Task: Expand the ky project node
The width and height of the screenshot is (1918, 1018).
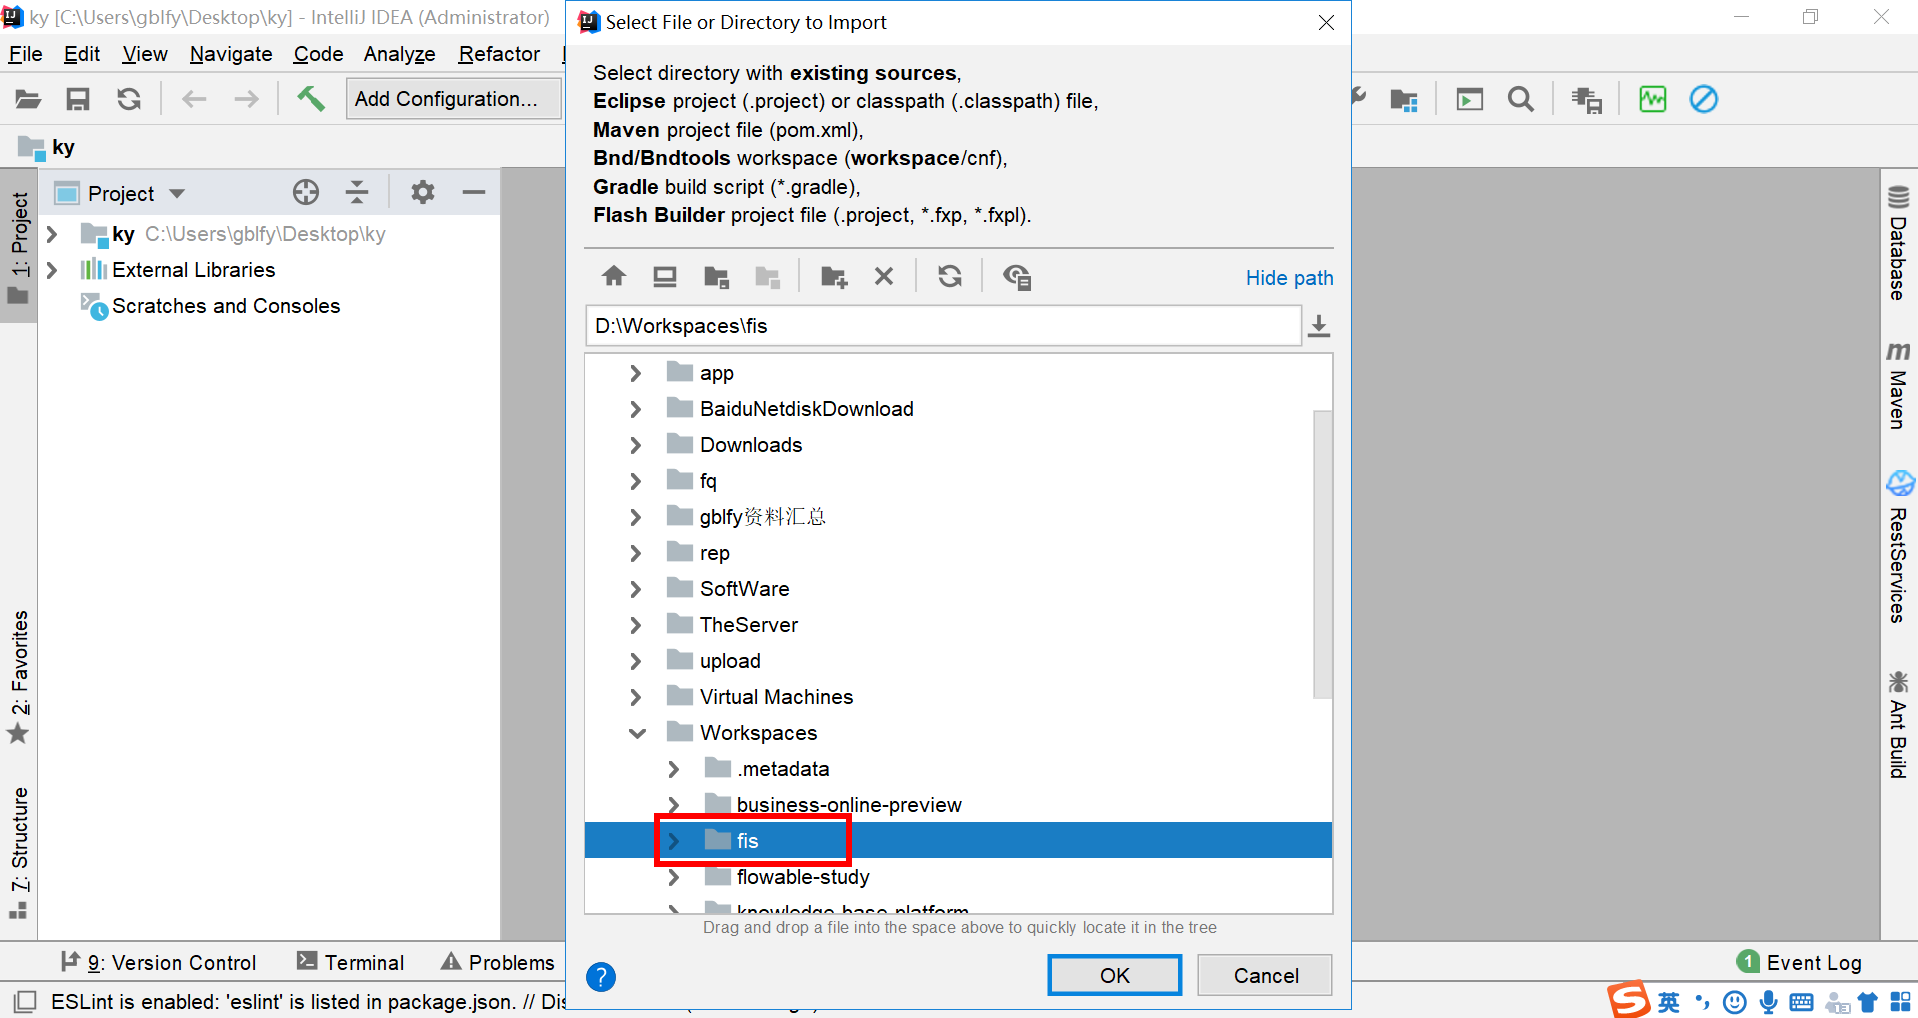Action: [x=52, y=234]
